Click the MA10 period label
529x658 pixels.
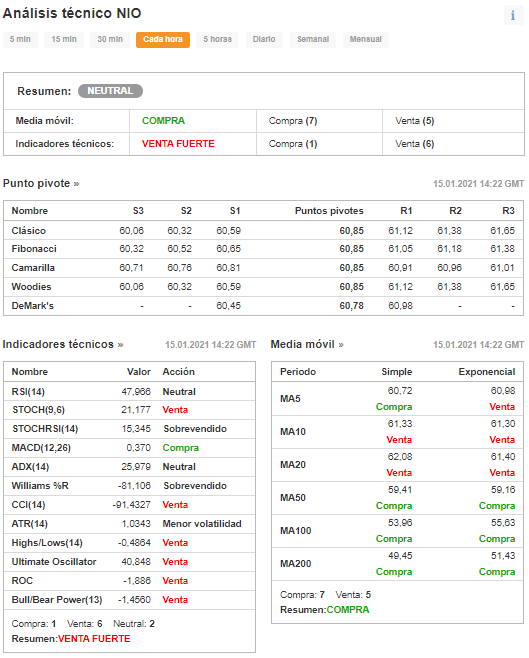293,432
